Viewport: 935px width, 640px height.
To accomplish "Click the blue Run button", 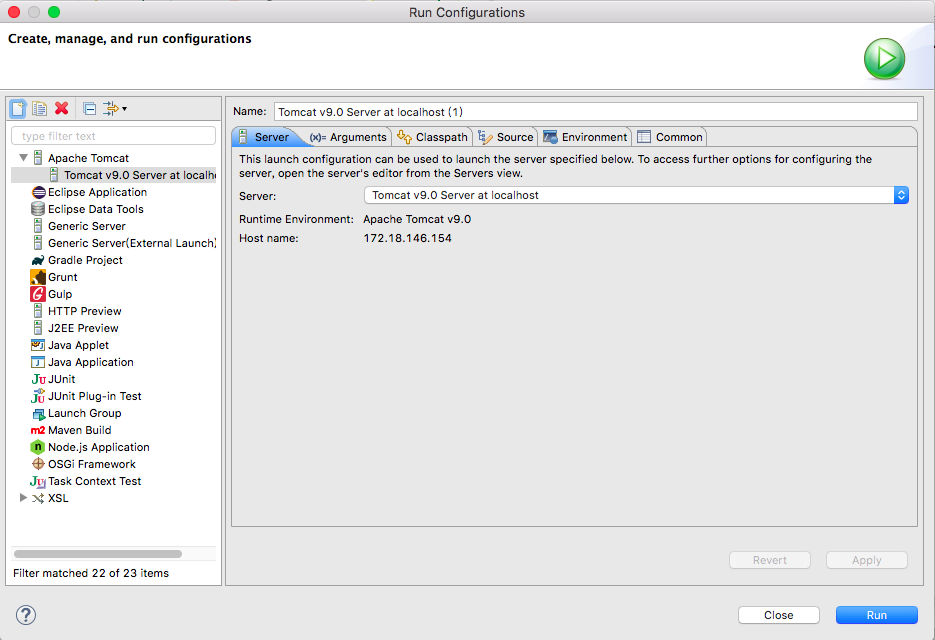I will (876, 615).
